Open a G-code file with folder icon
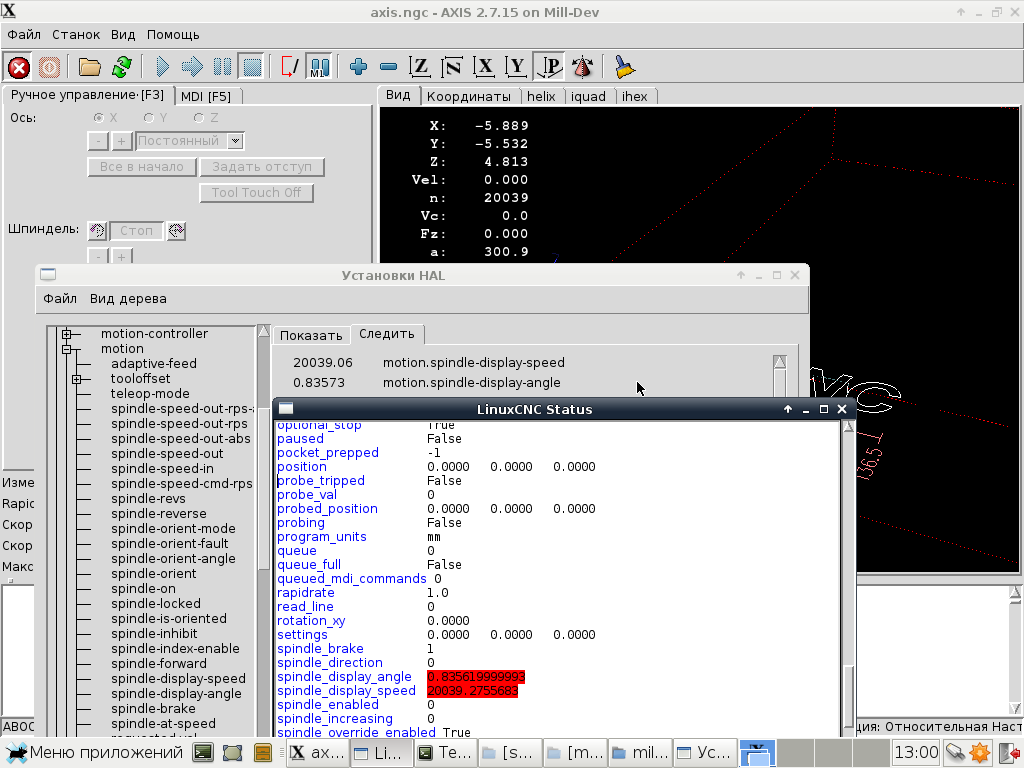Screen dimensions: 1024x768 pyautogui.click(x=89, y=67)
